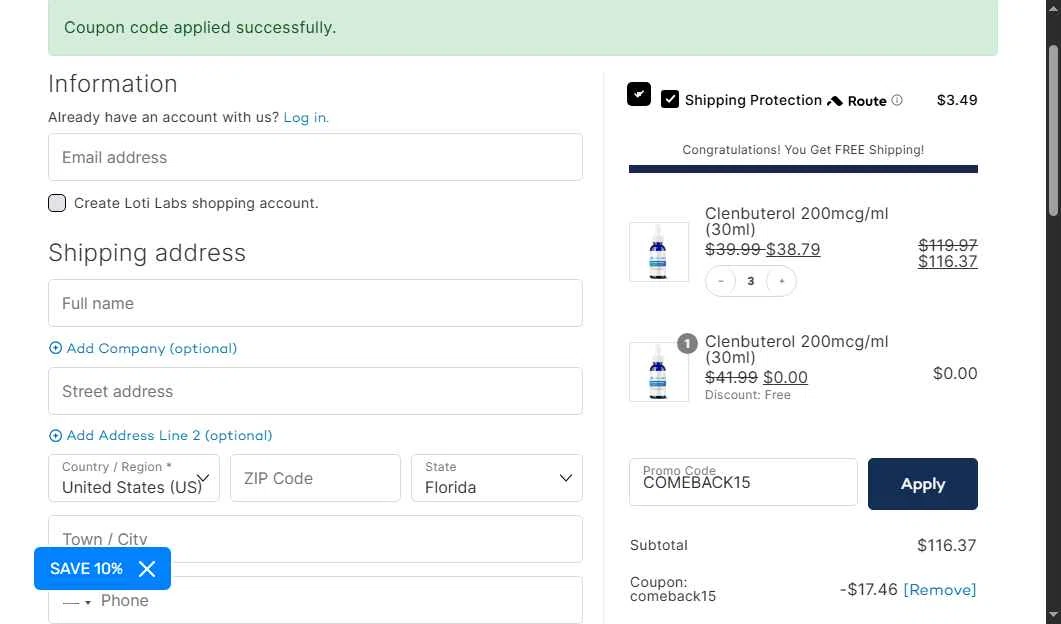
Task: Click the Shipping Protection price $3.49
Action: coord(957,100)
